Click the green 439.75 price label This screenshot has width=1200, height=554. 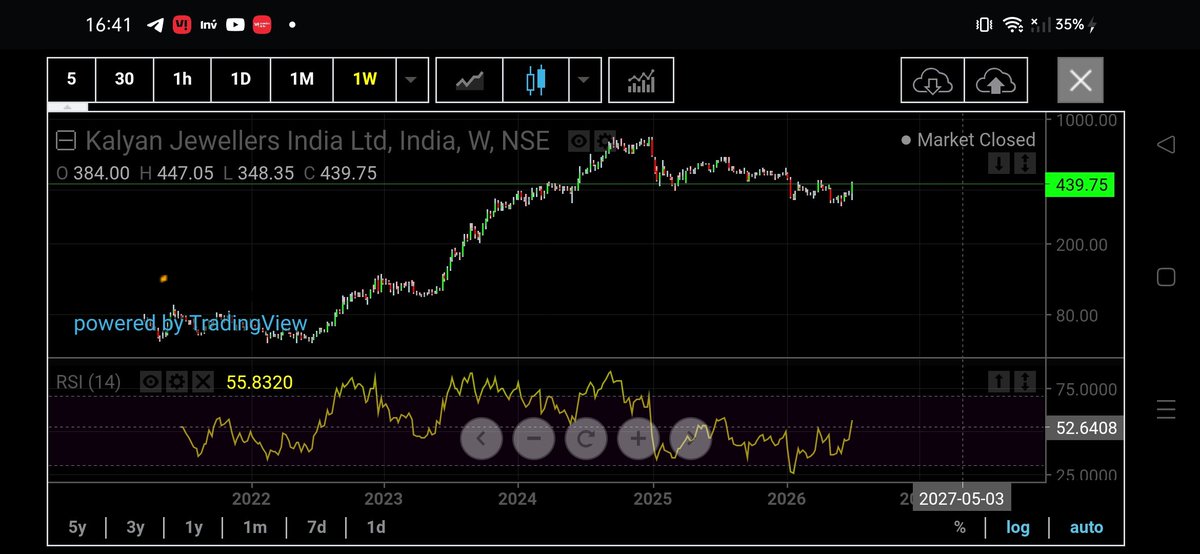(1078, 185)
